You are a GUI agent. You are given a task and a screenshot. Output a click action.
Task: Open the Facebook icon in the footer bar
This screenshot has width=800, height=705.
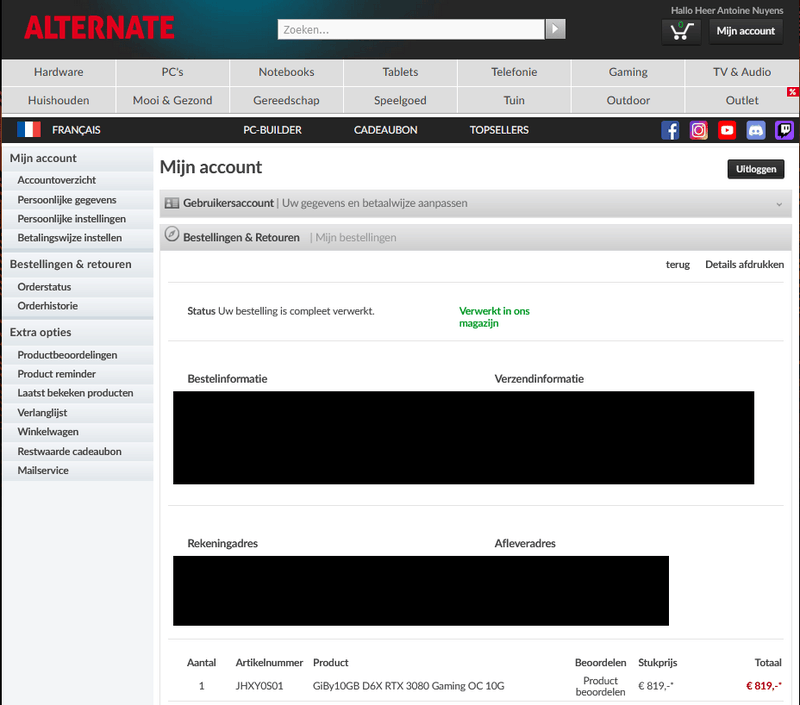click(670, 130)
